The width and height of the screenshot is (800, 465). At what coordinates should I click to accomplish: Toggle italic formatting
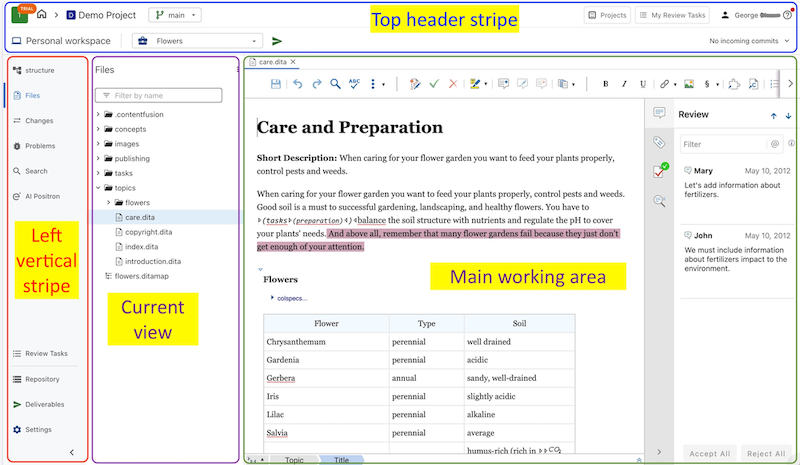tap(624, 84)
